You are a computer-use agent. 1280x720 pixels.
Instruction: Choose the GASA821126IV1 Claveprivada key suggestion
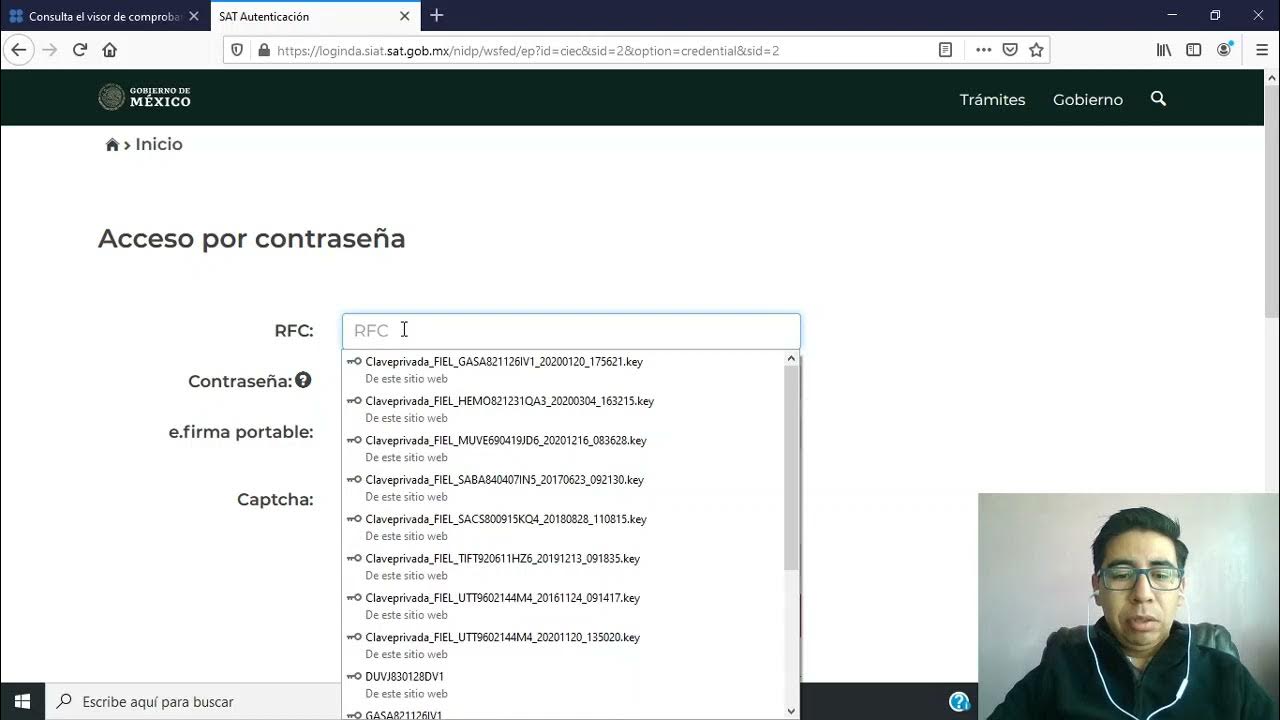point(563,369)
